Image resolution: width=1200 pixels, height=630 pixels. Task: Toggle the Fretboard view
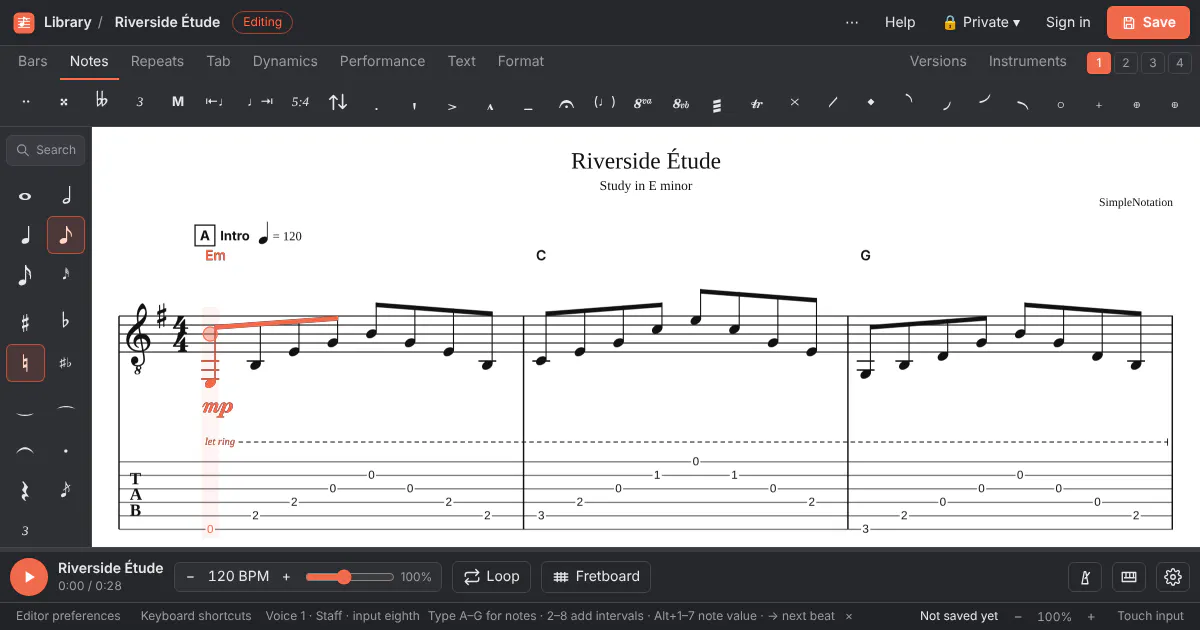pyautogui.click(x=596, y=577)
